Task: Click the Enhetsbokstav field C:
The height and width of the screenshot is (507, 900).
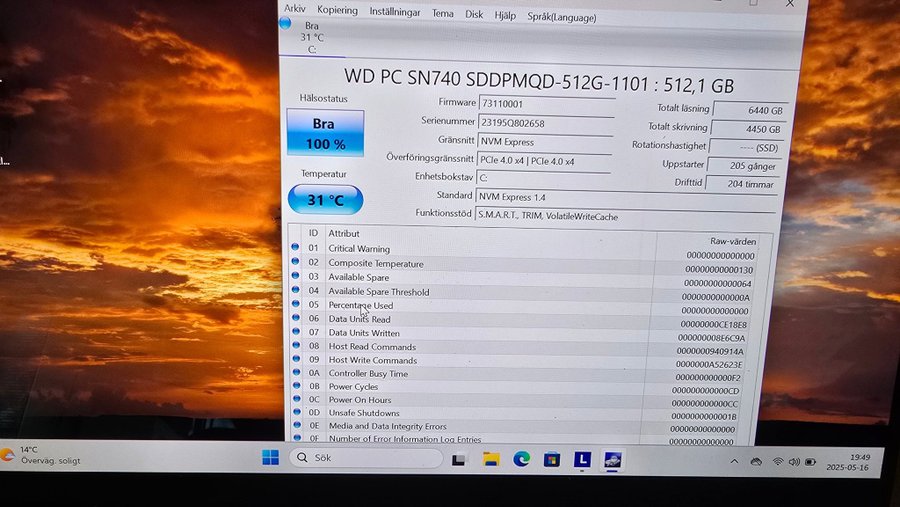Action: (x=542, y=178)
